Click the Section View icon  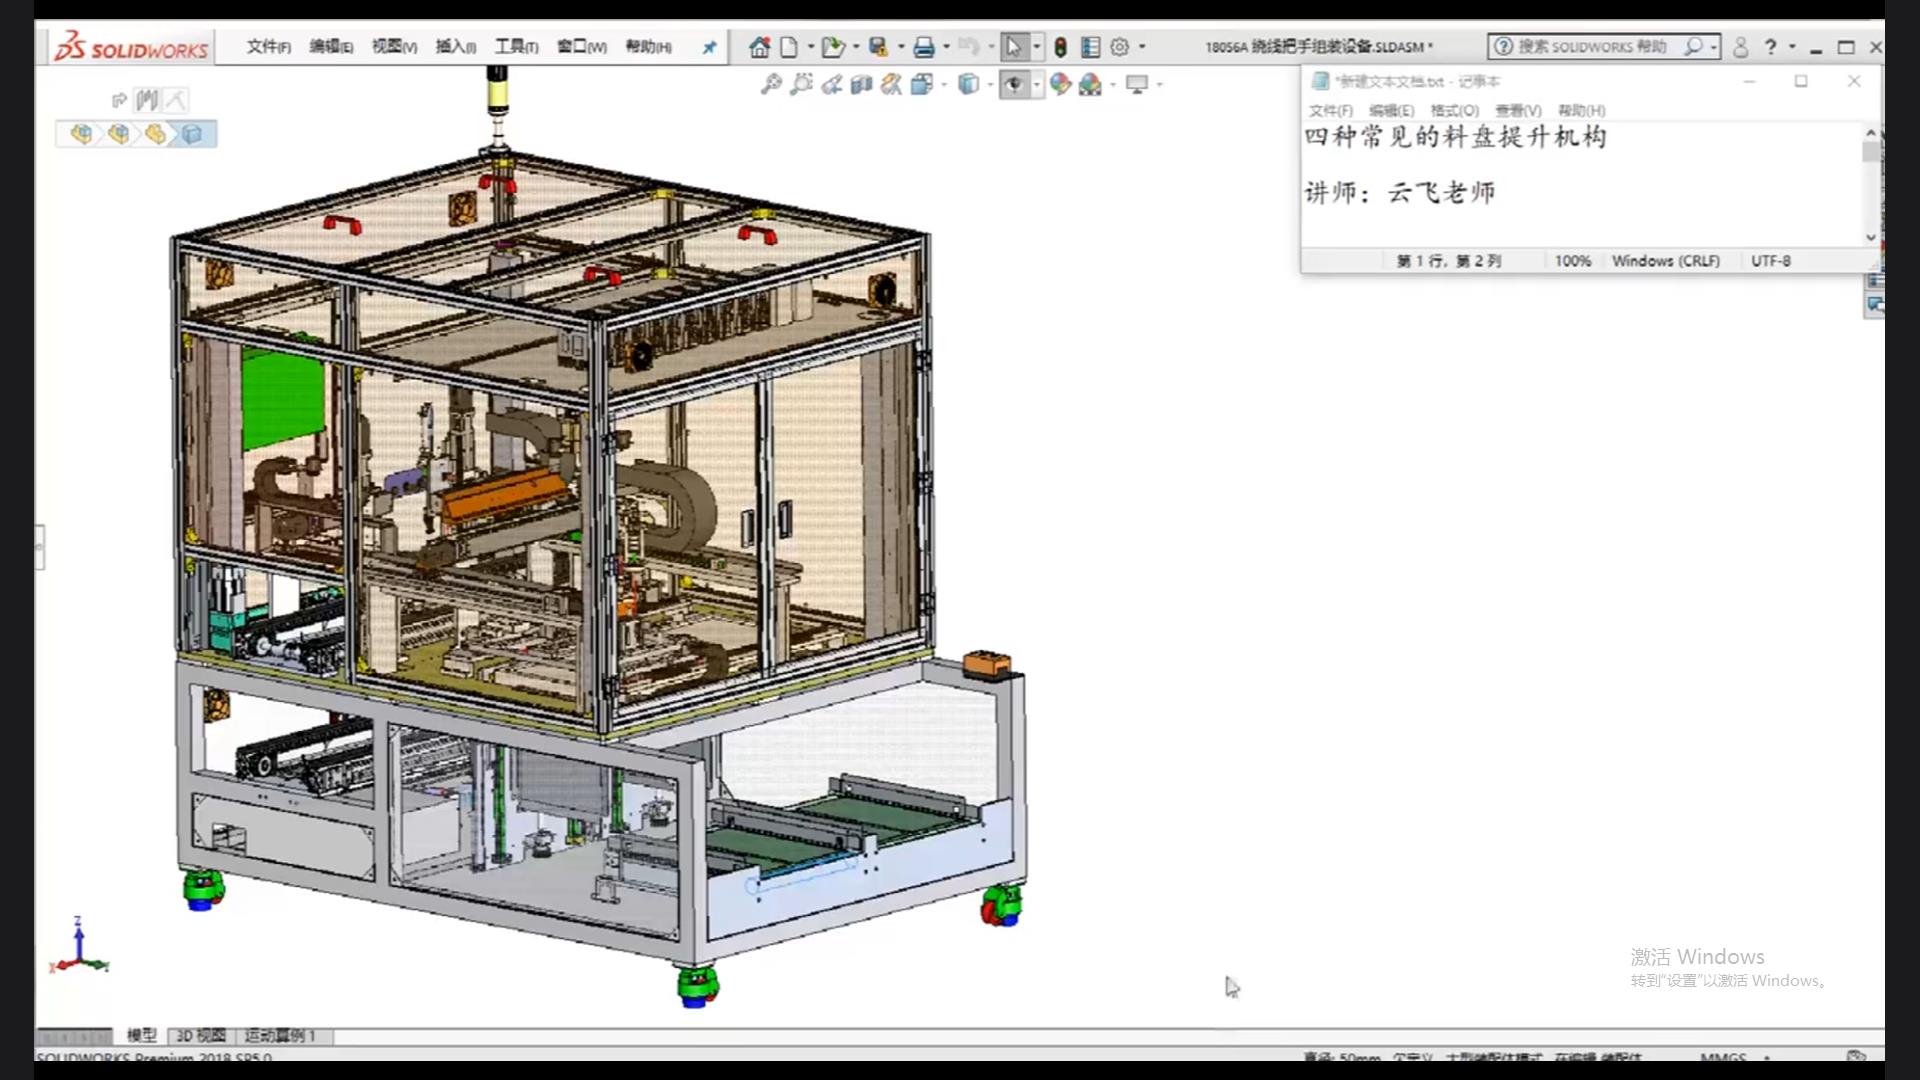pos(861,85)
